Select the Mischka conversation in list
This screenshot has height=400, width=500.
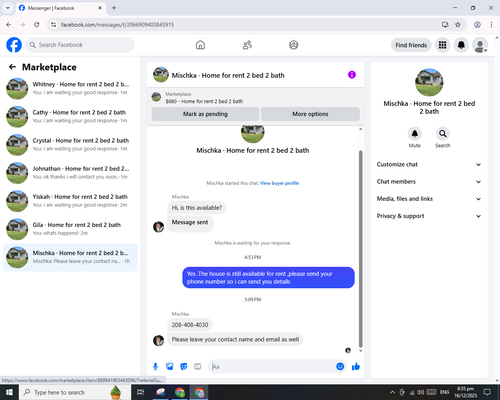click(x=70, y=257)
